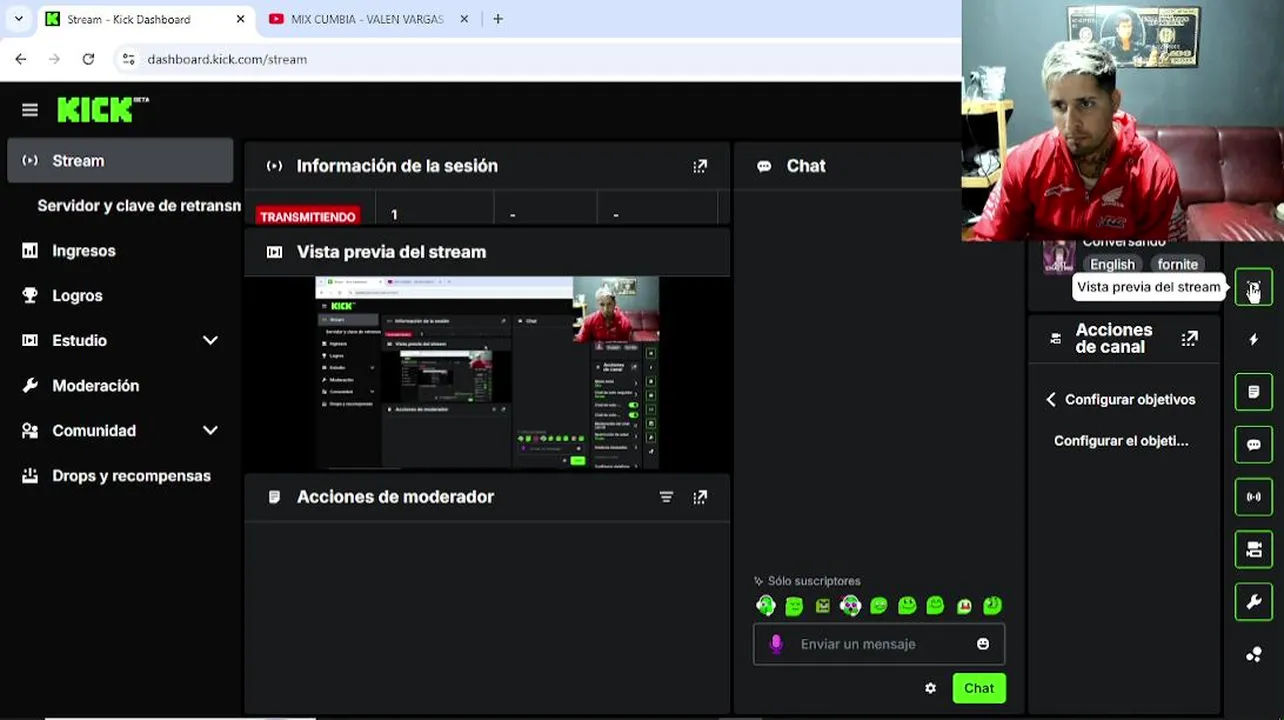Open the hamburger menu beside KICK logo
Image resolution: width=1284 pixels, height=720 pixels.
click(x=30, y=110)
